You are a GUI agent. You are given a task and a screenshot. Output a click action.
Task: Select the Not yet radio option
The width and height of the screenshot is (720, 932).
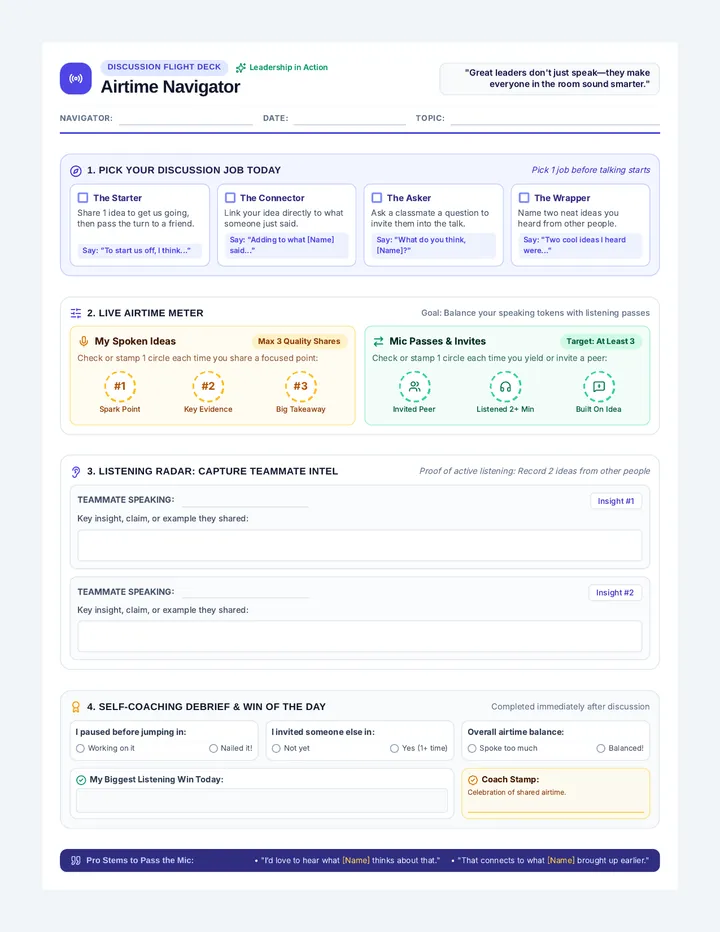[x=276, y=748]
